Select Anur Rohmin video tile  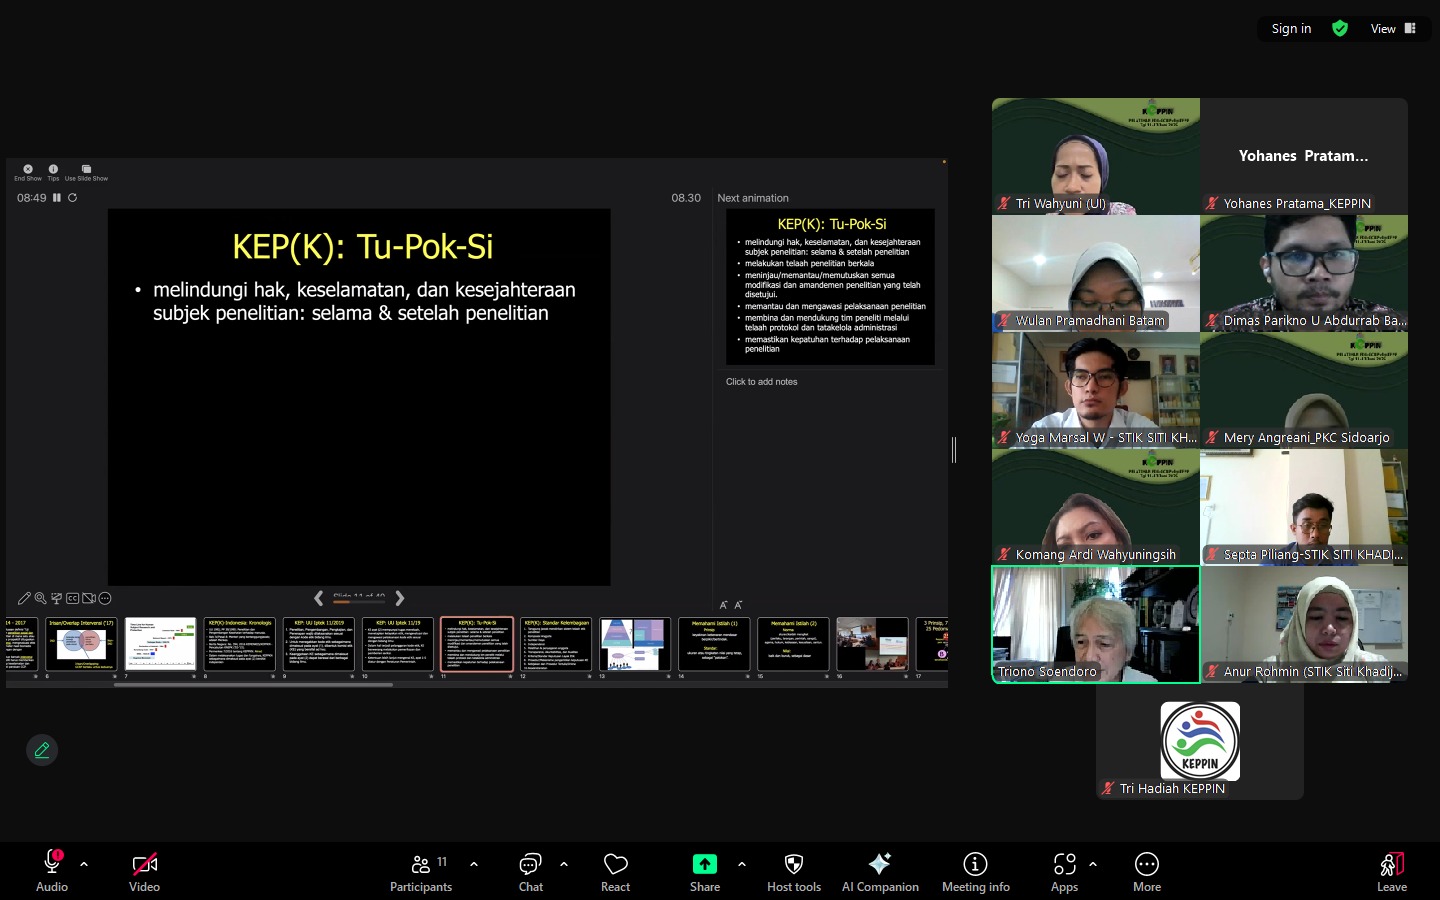(1304, 624)
